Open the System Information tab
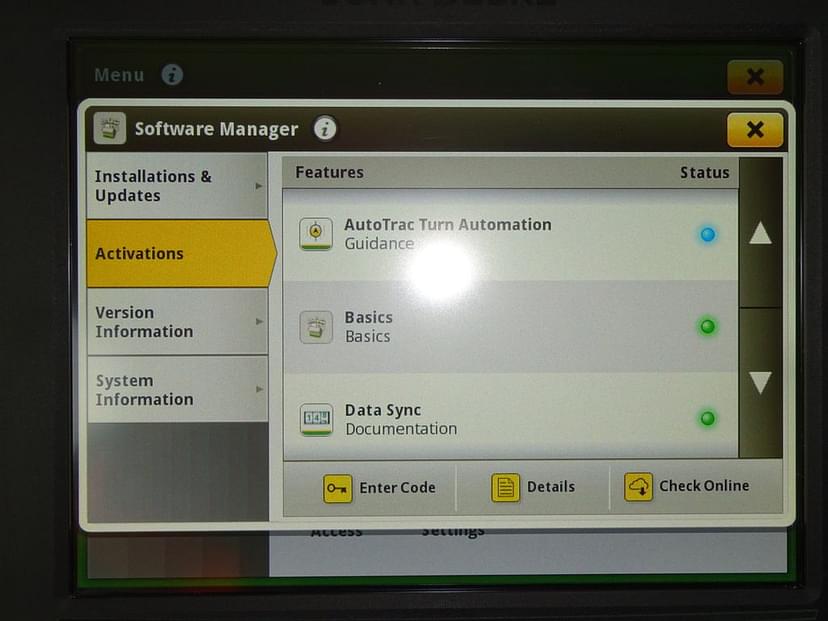The image size is (828, 621). pyautogui.click(x=177, y=389)
